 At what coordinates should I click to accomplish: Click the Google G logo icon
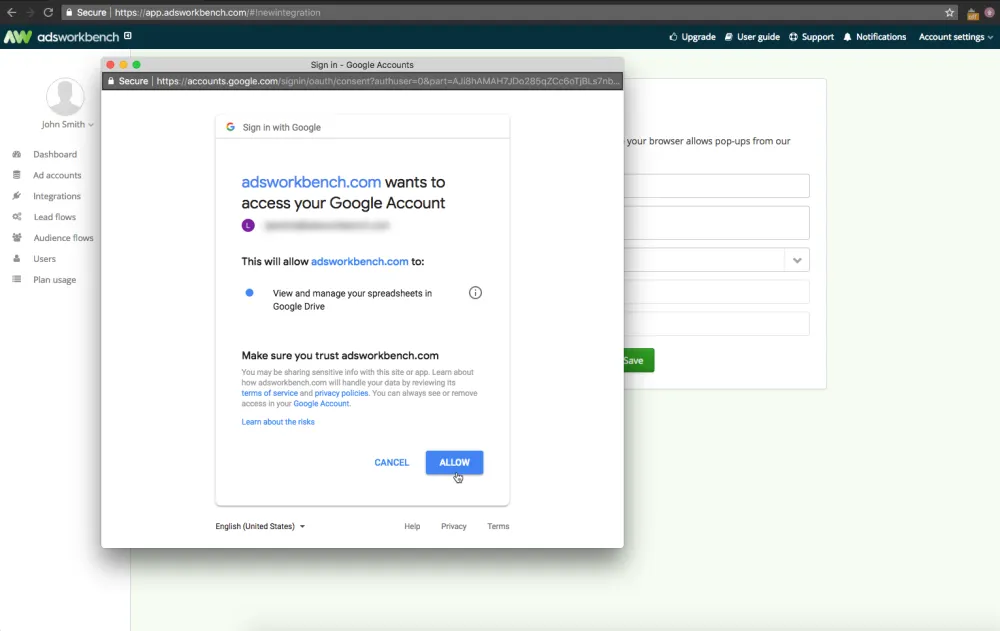tap(230, 127)
